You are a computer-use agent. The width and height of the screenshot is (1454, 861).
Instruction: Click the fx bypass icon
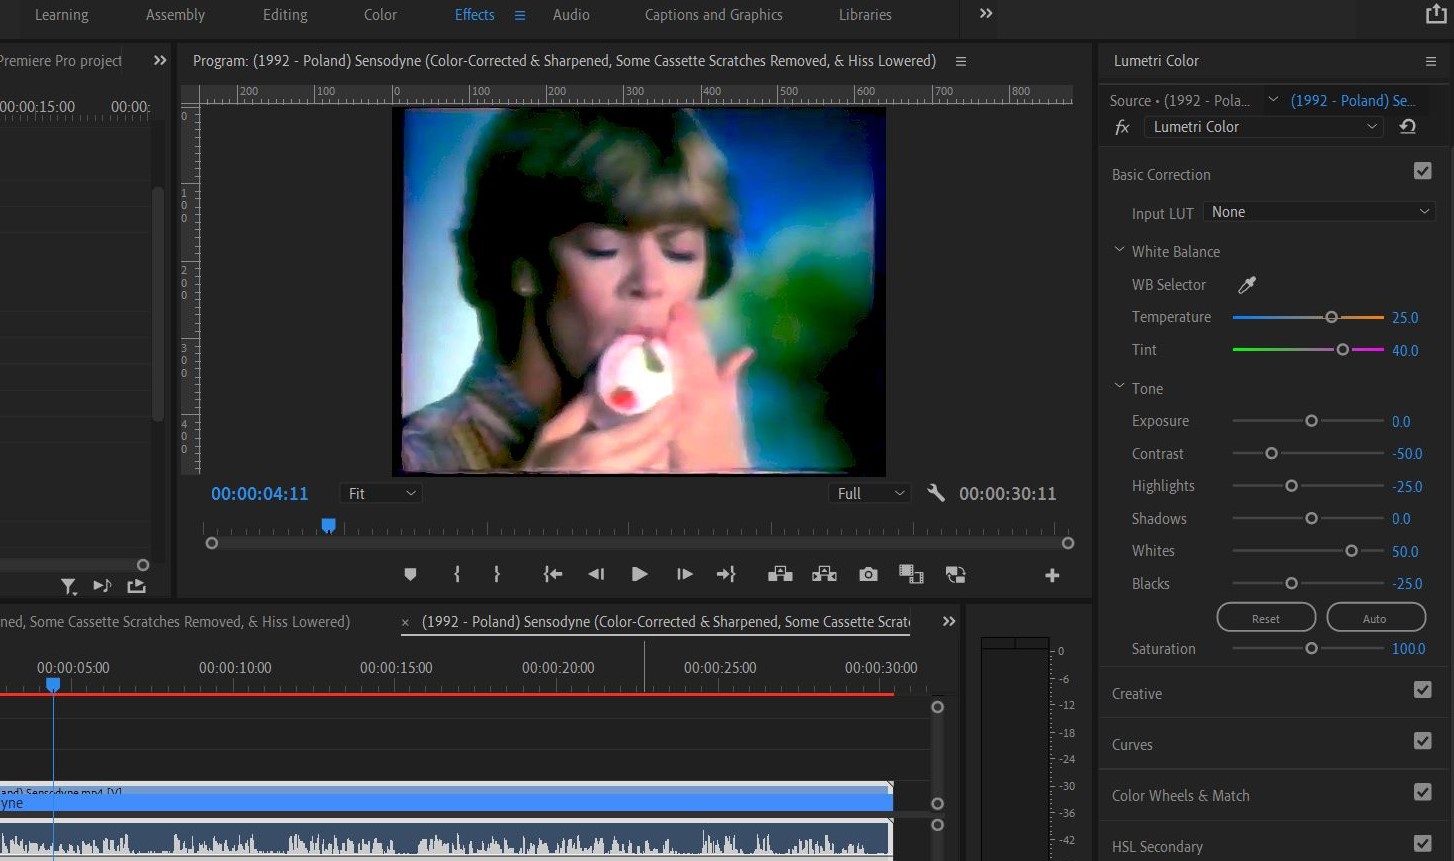(x=1122, y=127)
